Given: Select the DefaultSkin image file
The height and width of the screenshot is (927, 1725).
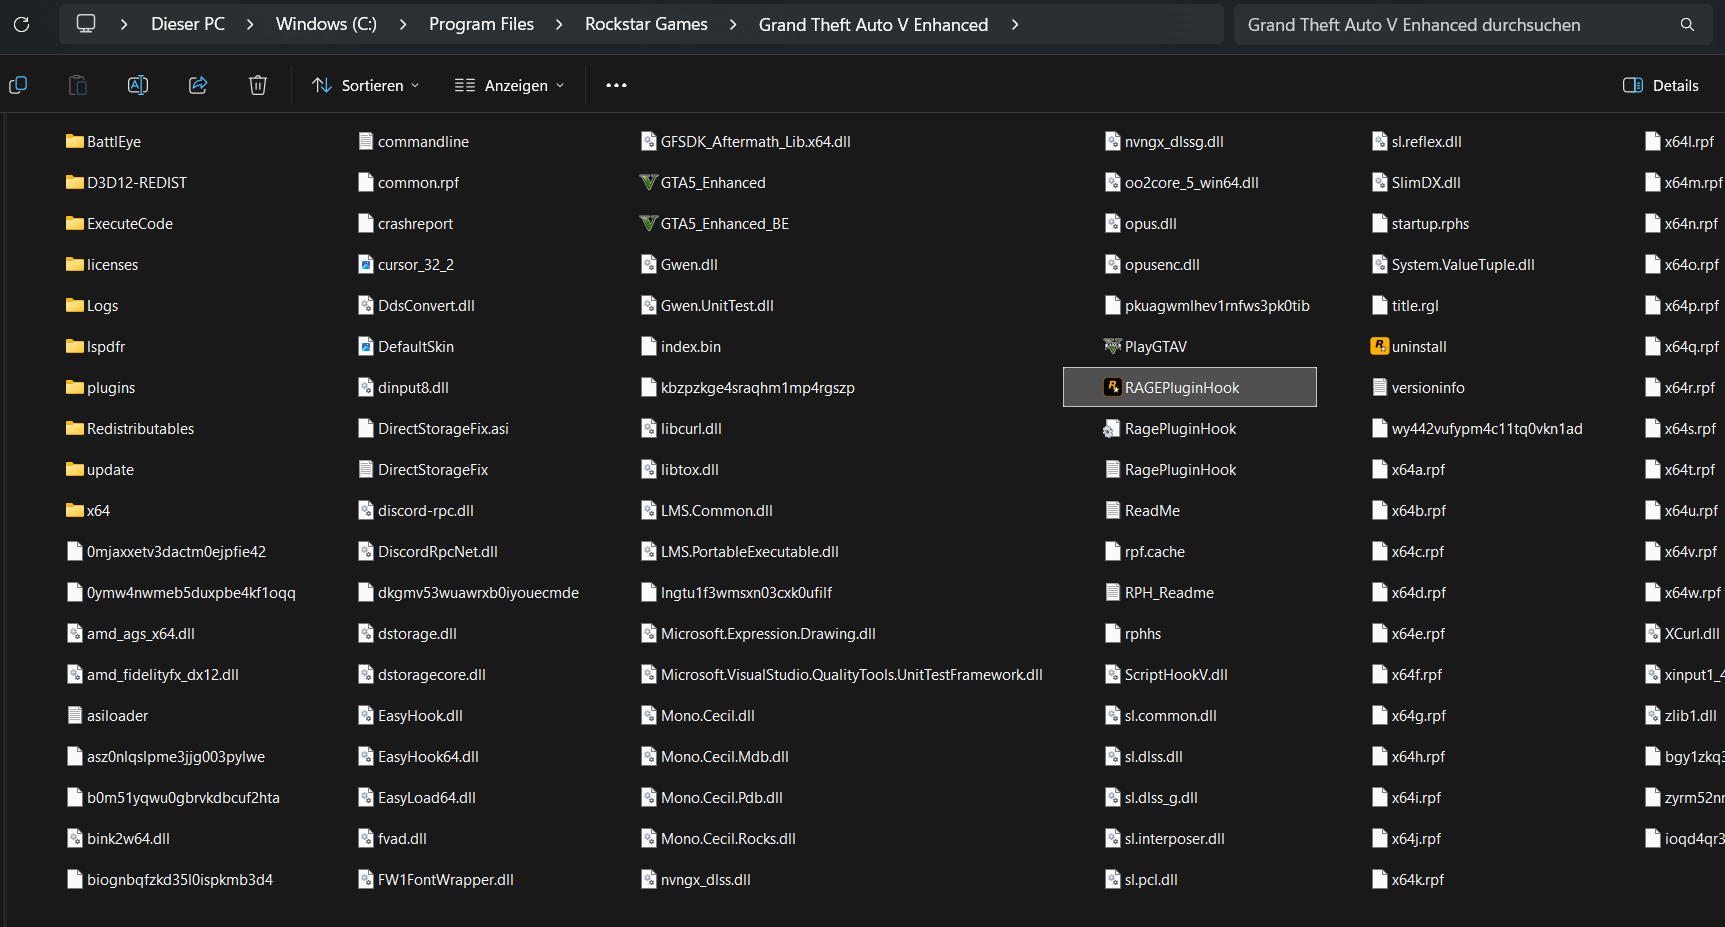Looking at the screenshot, I should 406,346.
